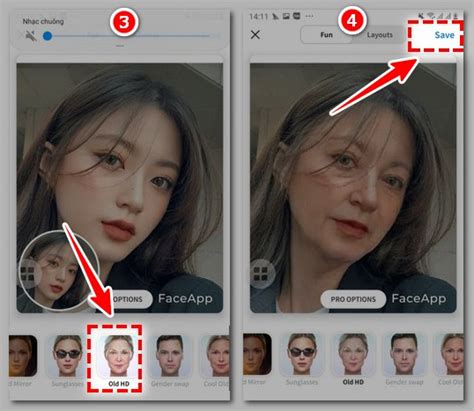474x411 pixels.
Task: Tap the 14:11 clock in status bar
Action: 258,16
